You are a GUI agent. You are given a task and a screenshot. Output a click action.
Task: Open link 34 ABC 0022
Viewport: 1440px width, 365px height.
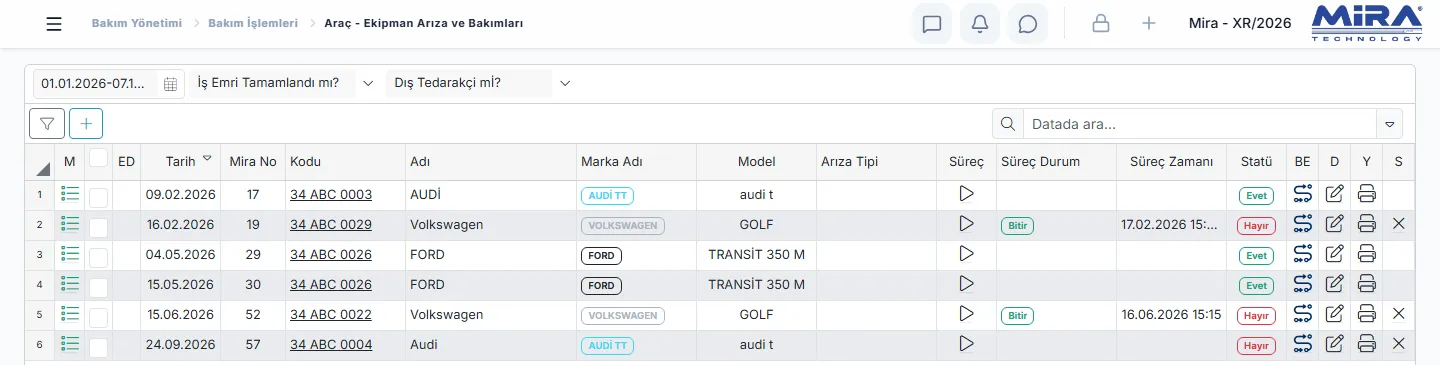pos(331,315)
